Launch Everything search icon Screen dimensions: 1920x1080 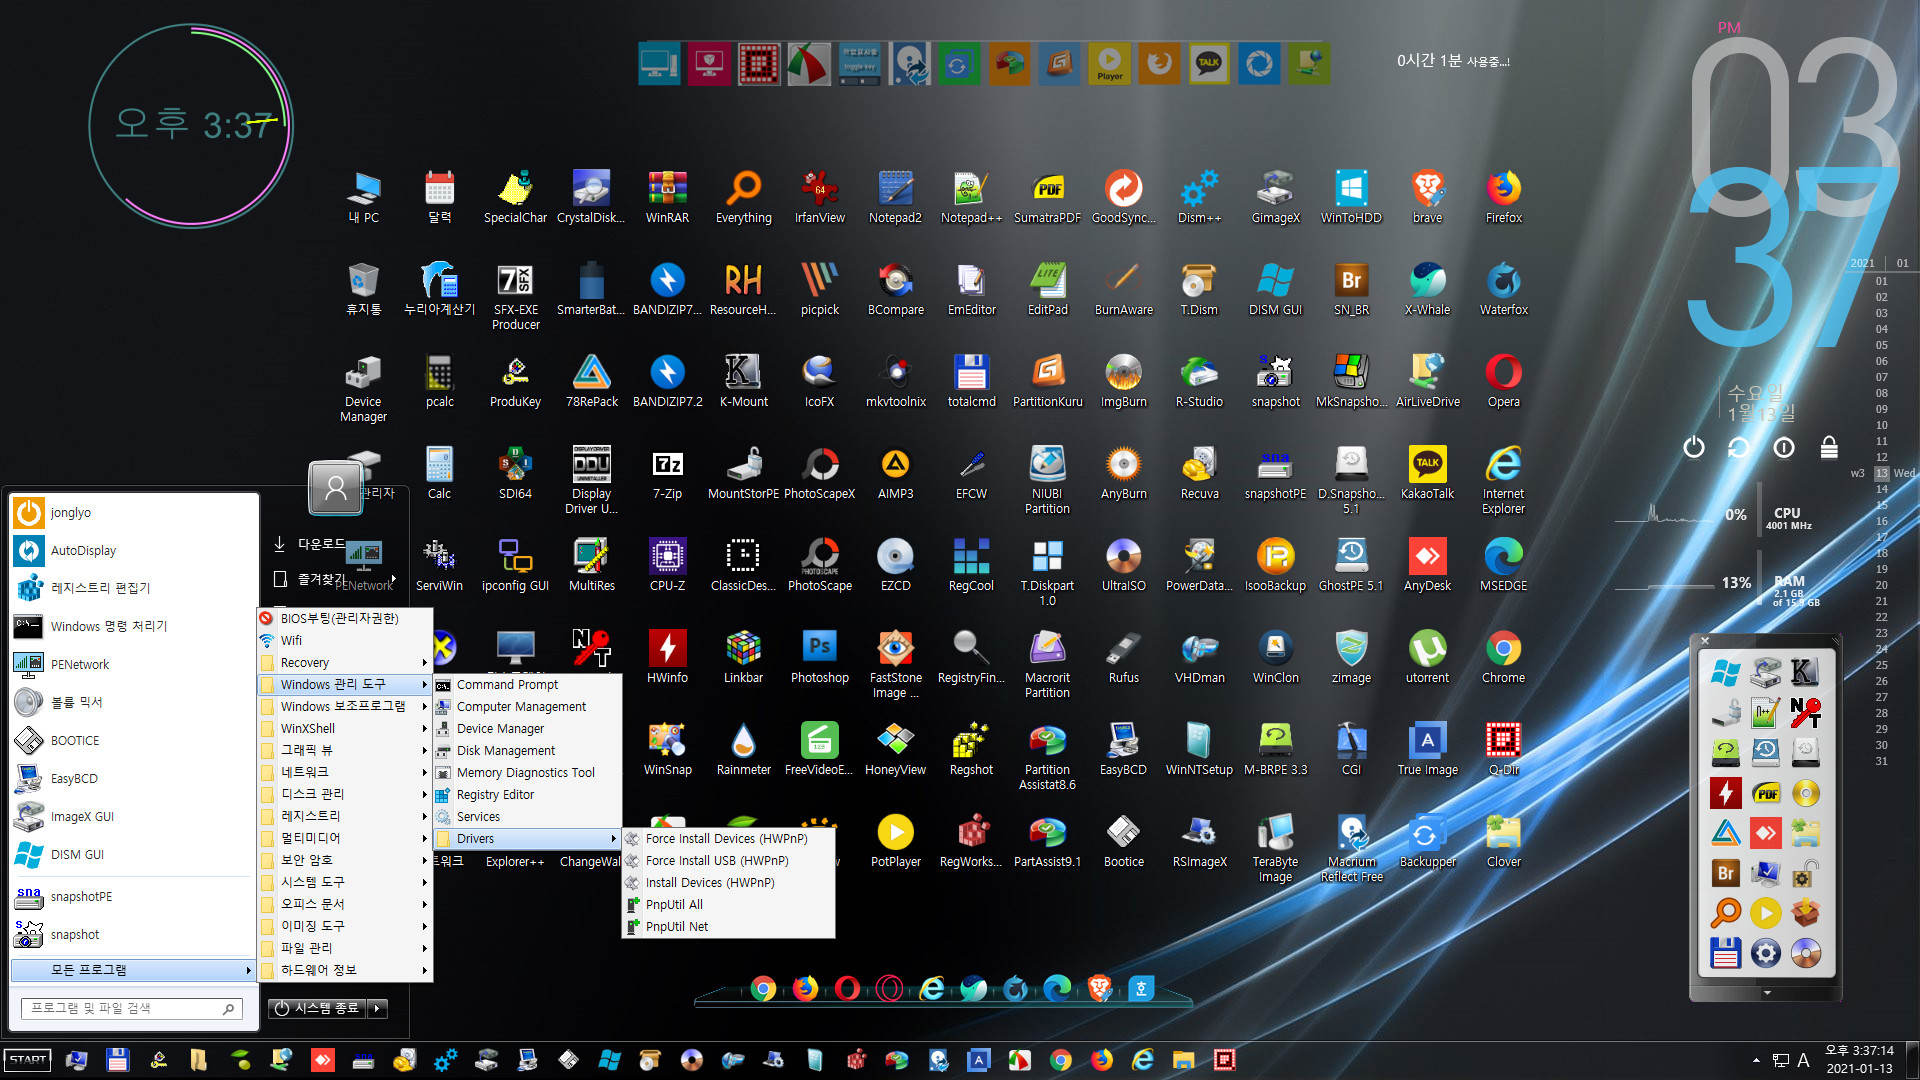(743, 196)
